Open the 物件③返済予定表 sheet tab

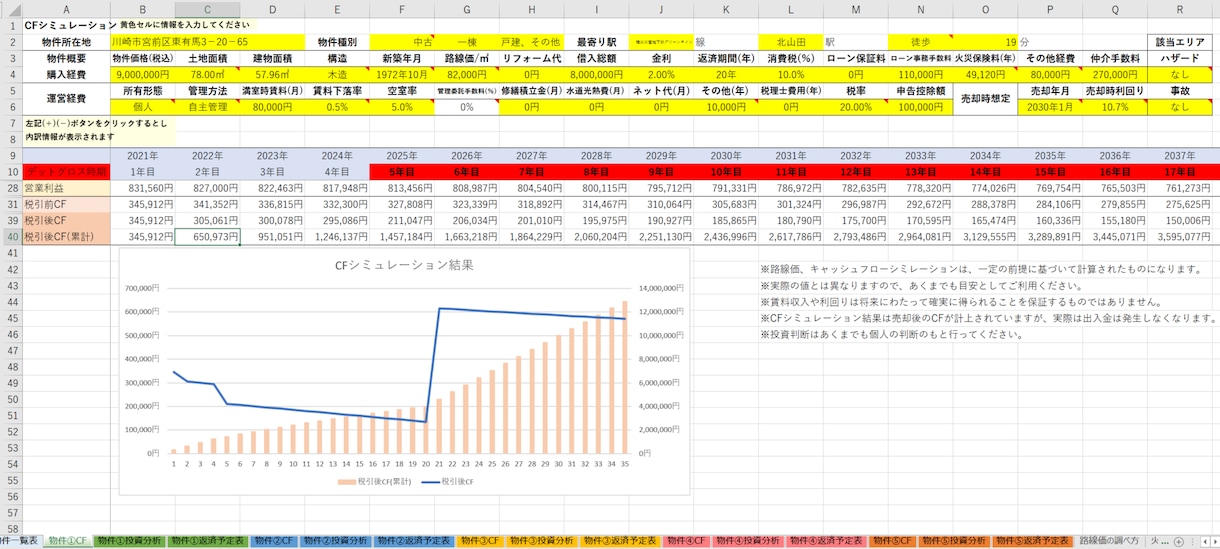620,541
